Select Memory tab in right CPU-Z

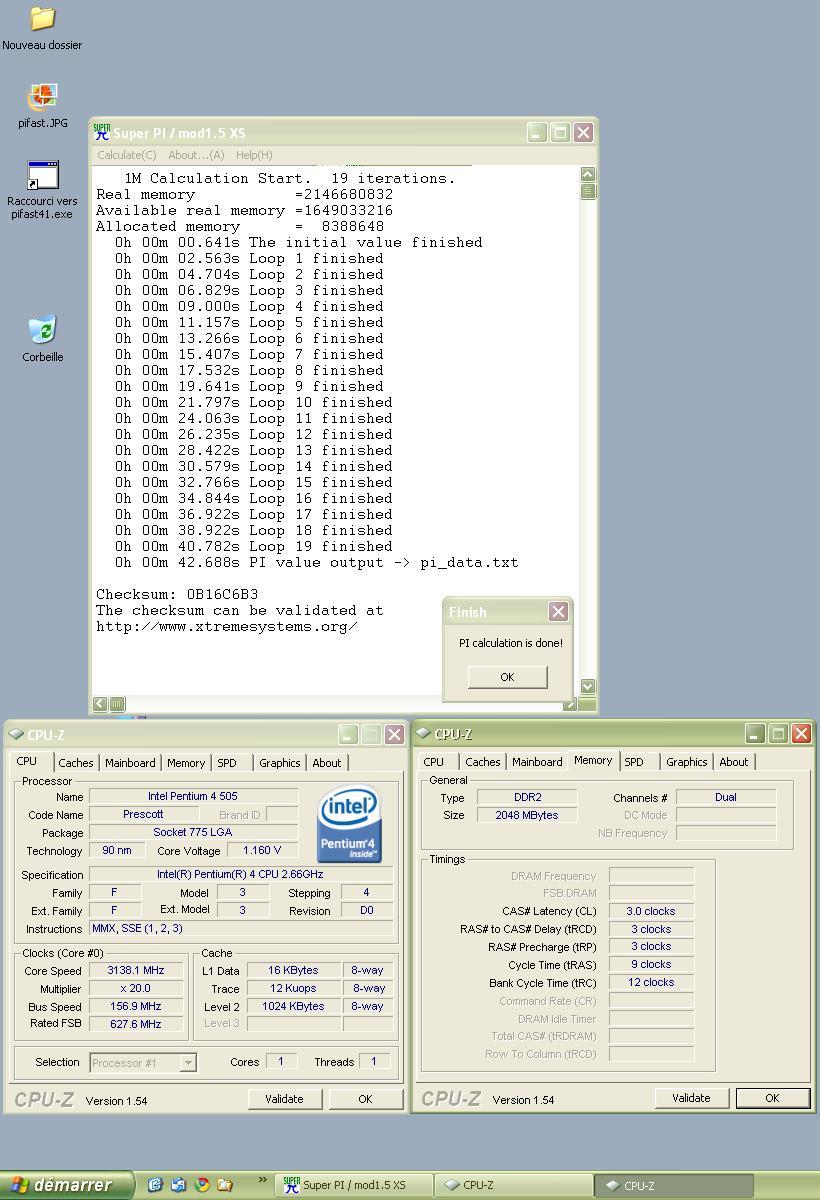[593, 760]
